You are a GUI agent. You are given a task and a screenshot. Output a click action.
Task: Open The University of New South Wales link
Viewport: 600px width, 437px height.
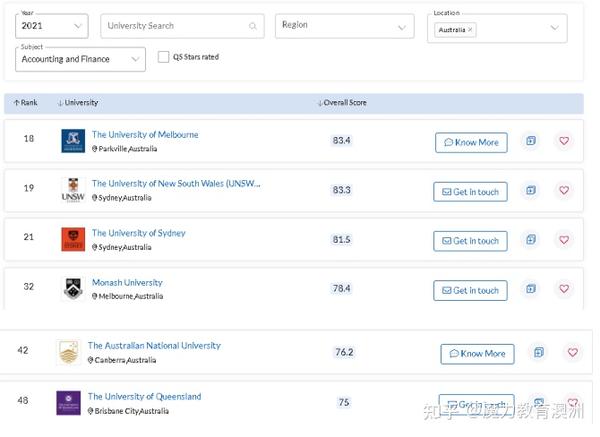176,184
